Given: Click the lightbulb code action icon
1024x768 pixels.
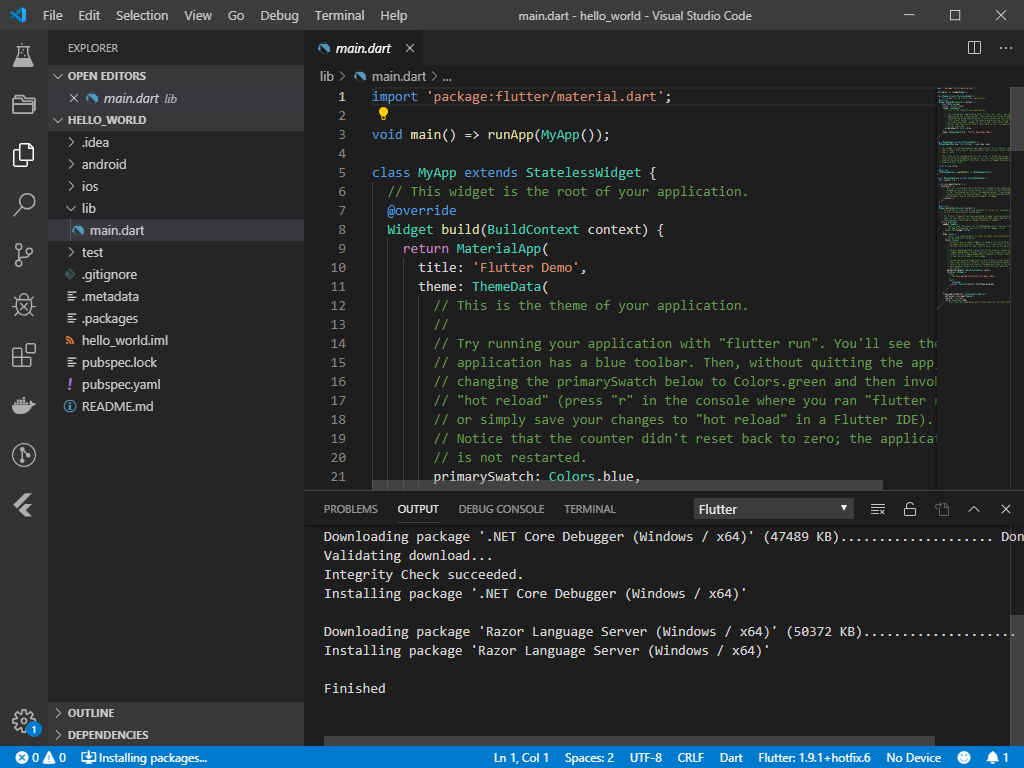Looking at the screenshot, I should pyautogui.click(x=383, y=114).
